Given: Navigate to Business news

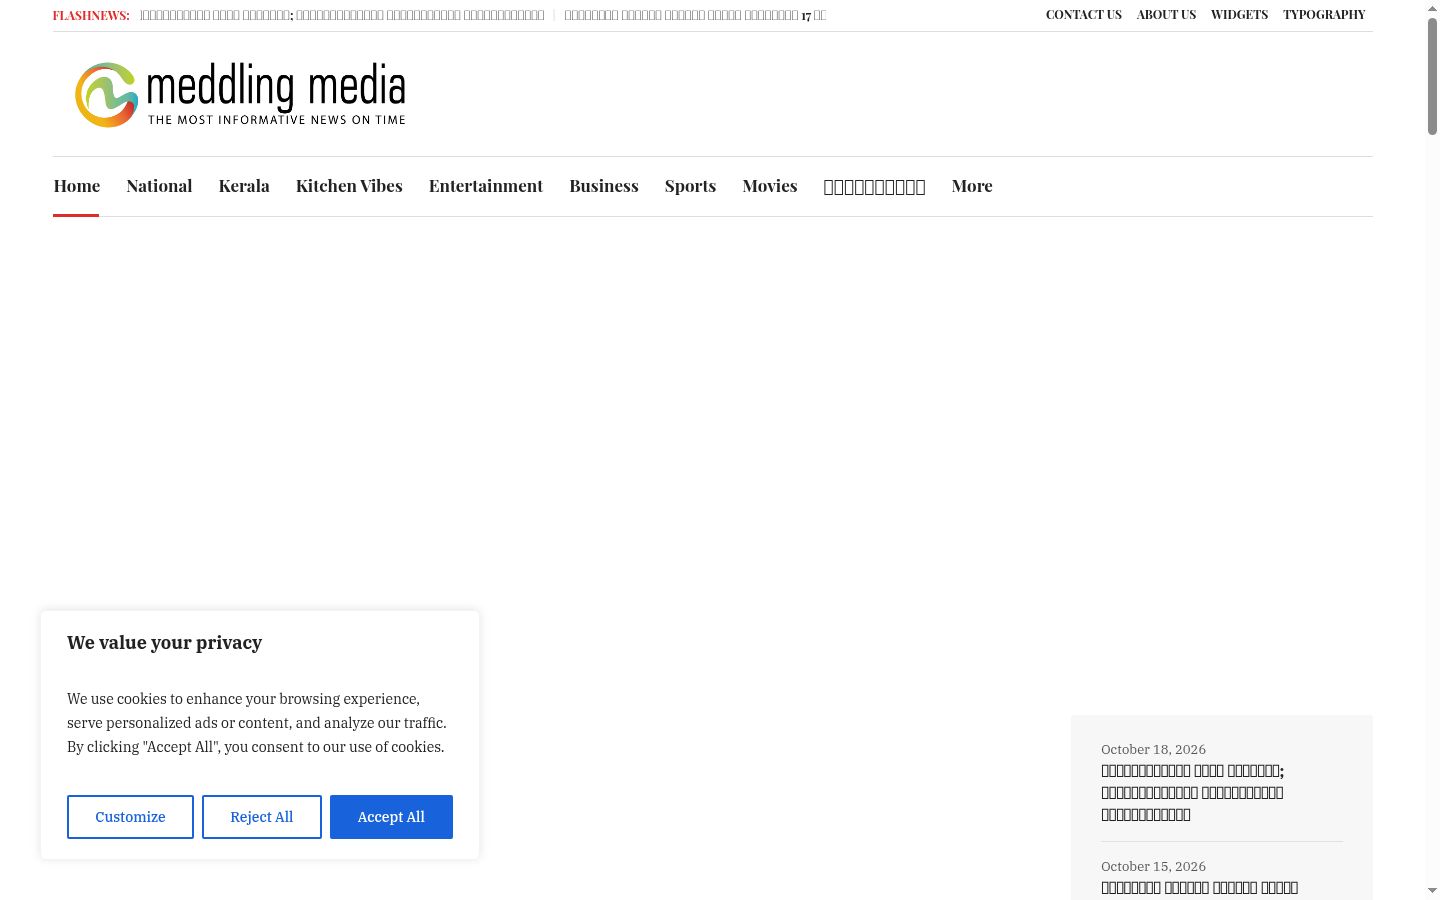Looking at the screenshot, I should point(604,186).
